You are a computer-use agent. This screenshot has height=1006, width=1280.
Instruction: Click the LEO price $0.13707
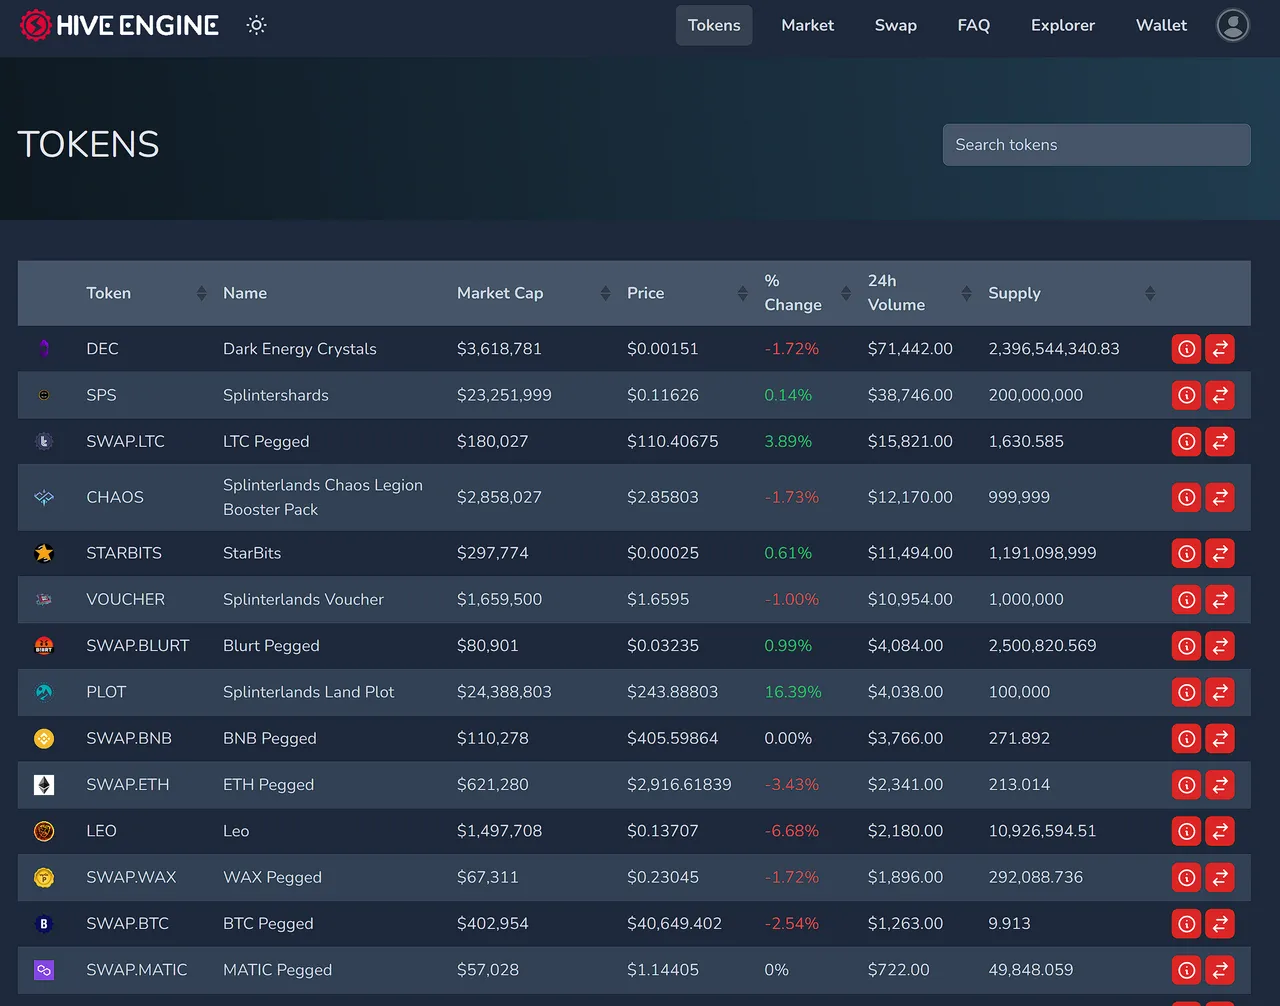663,831
